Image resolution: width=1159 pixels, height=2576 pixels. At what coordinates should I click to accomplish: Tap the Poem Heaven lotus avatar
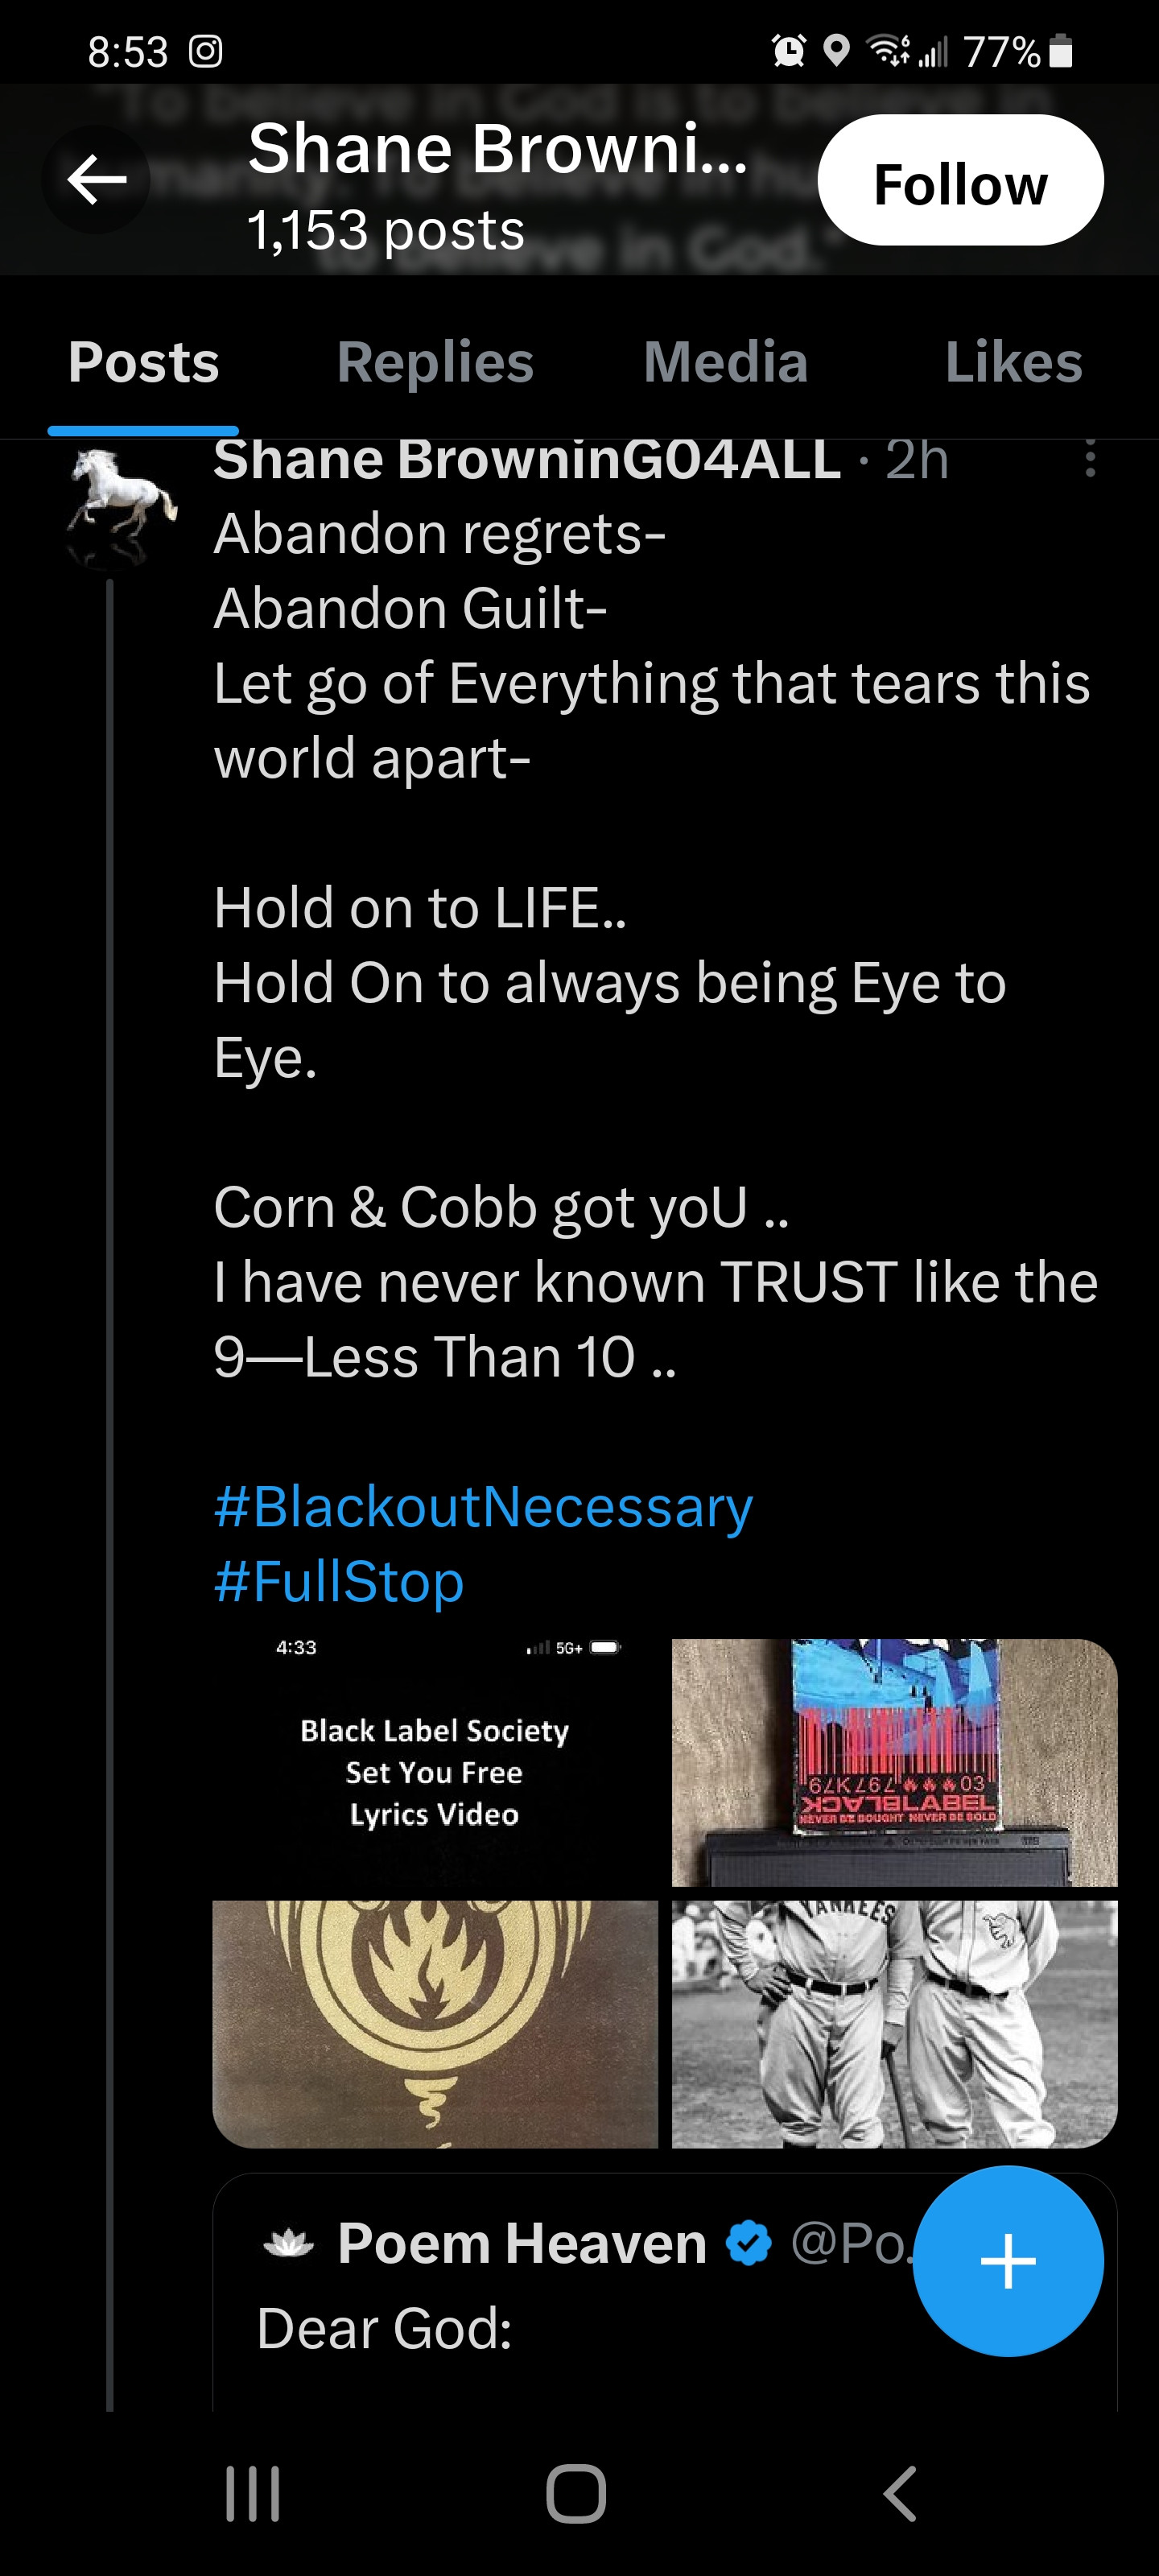point(288,2243)
